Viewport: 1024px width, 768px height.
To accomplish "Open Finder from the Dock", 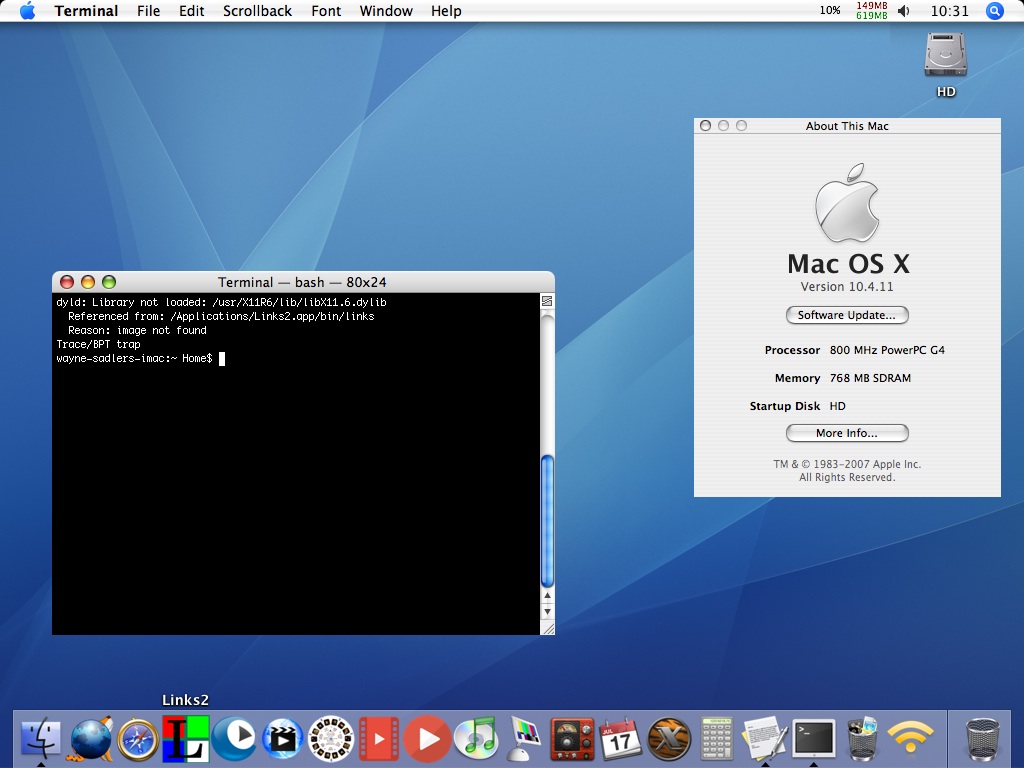I will click(41, 739).
